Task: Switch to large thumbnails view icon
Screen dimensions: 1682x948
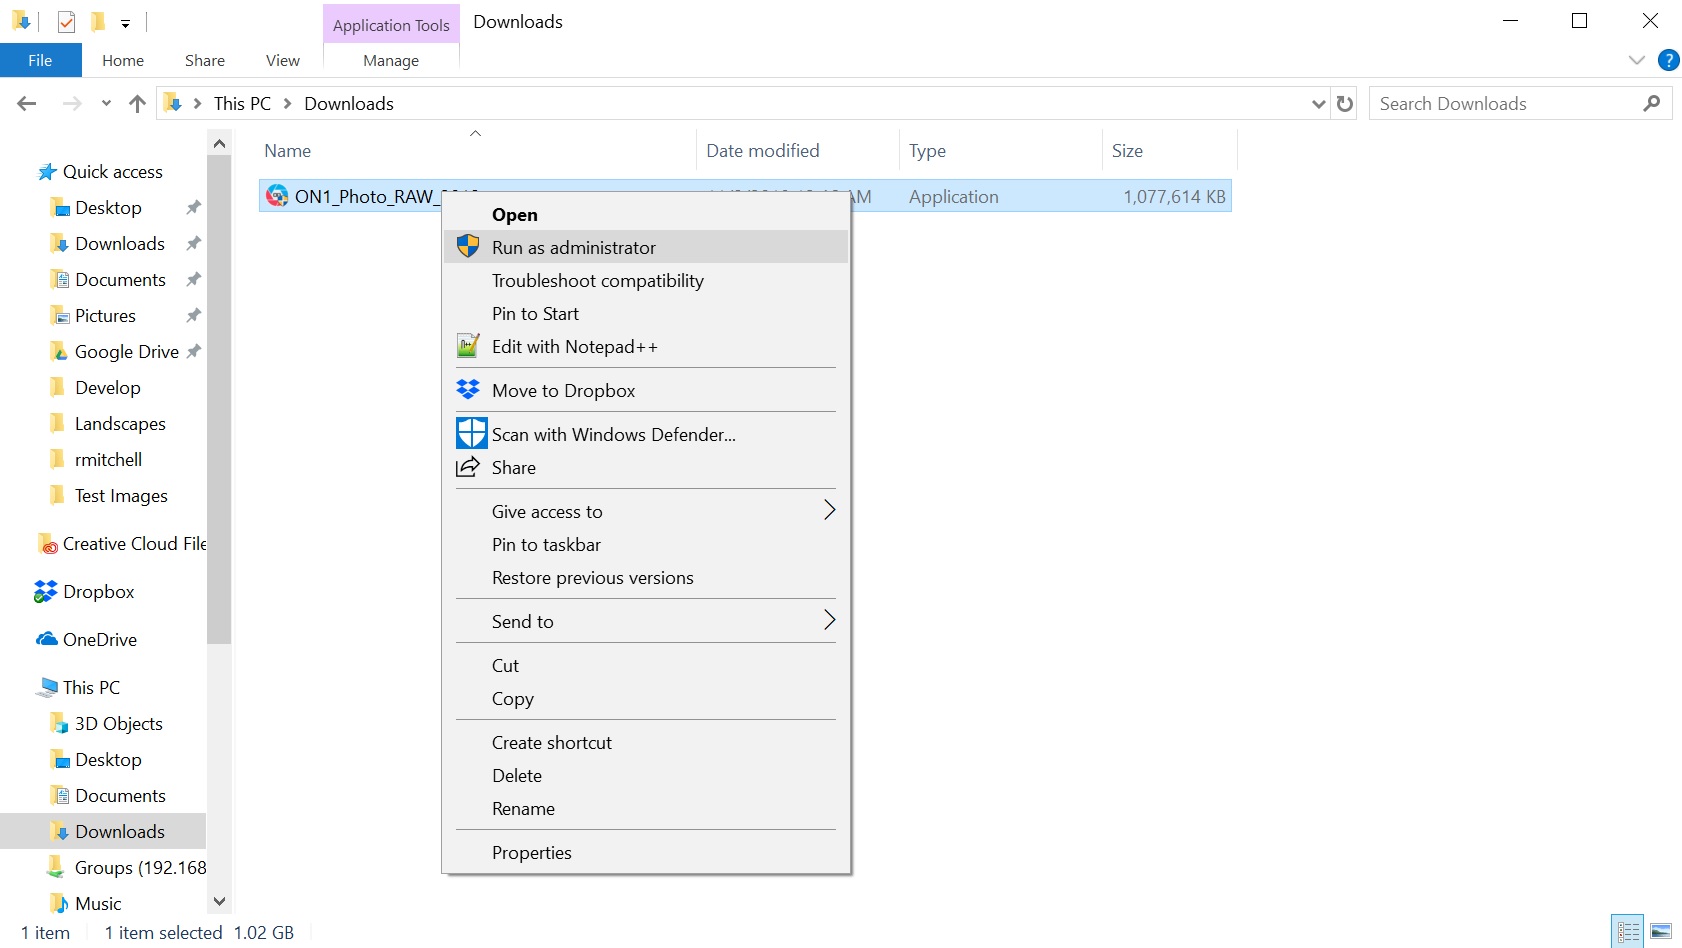Action: pos(1661,932)
